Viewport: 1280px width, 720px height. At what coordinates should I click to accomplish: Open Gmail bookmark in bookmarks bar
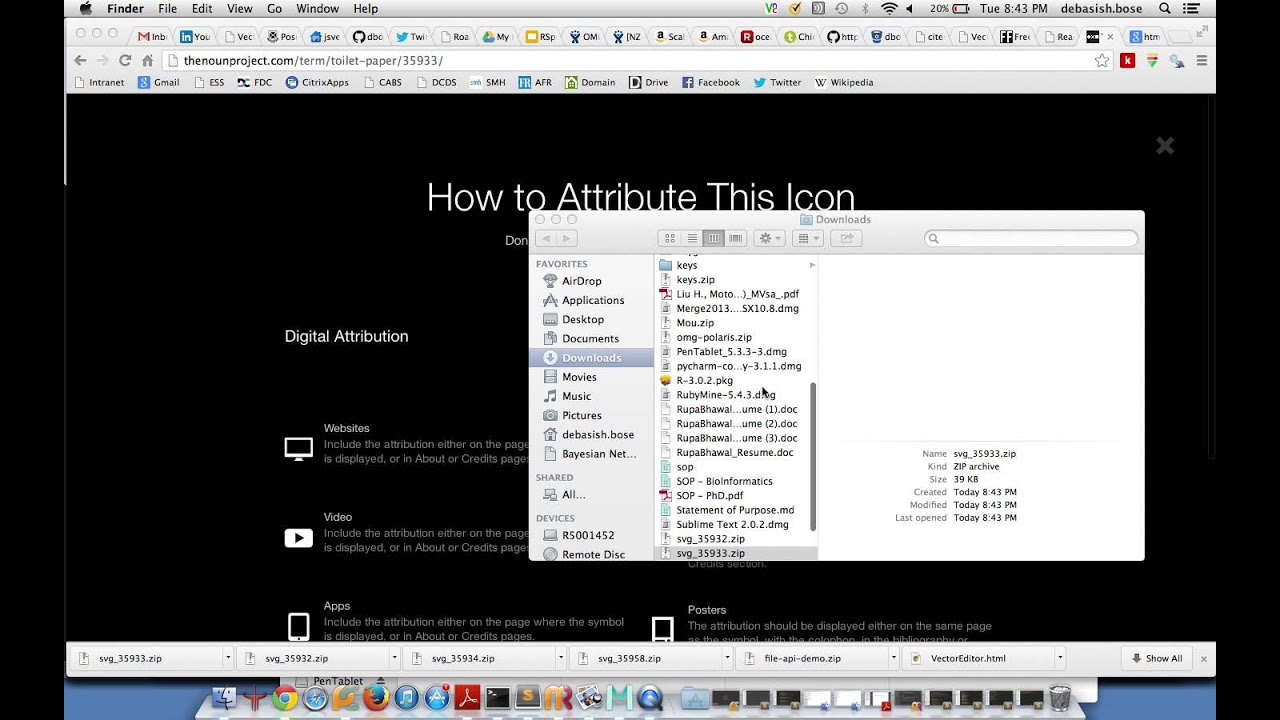[x=159, y=82]
